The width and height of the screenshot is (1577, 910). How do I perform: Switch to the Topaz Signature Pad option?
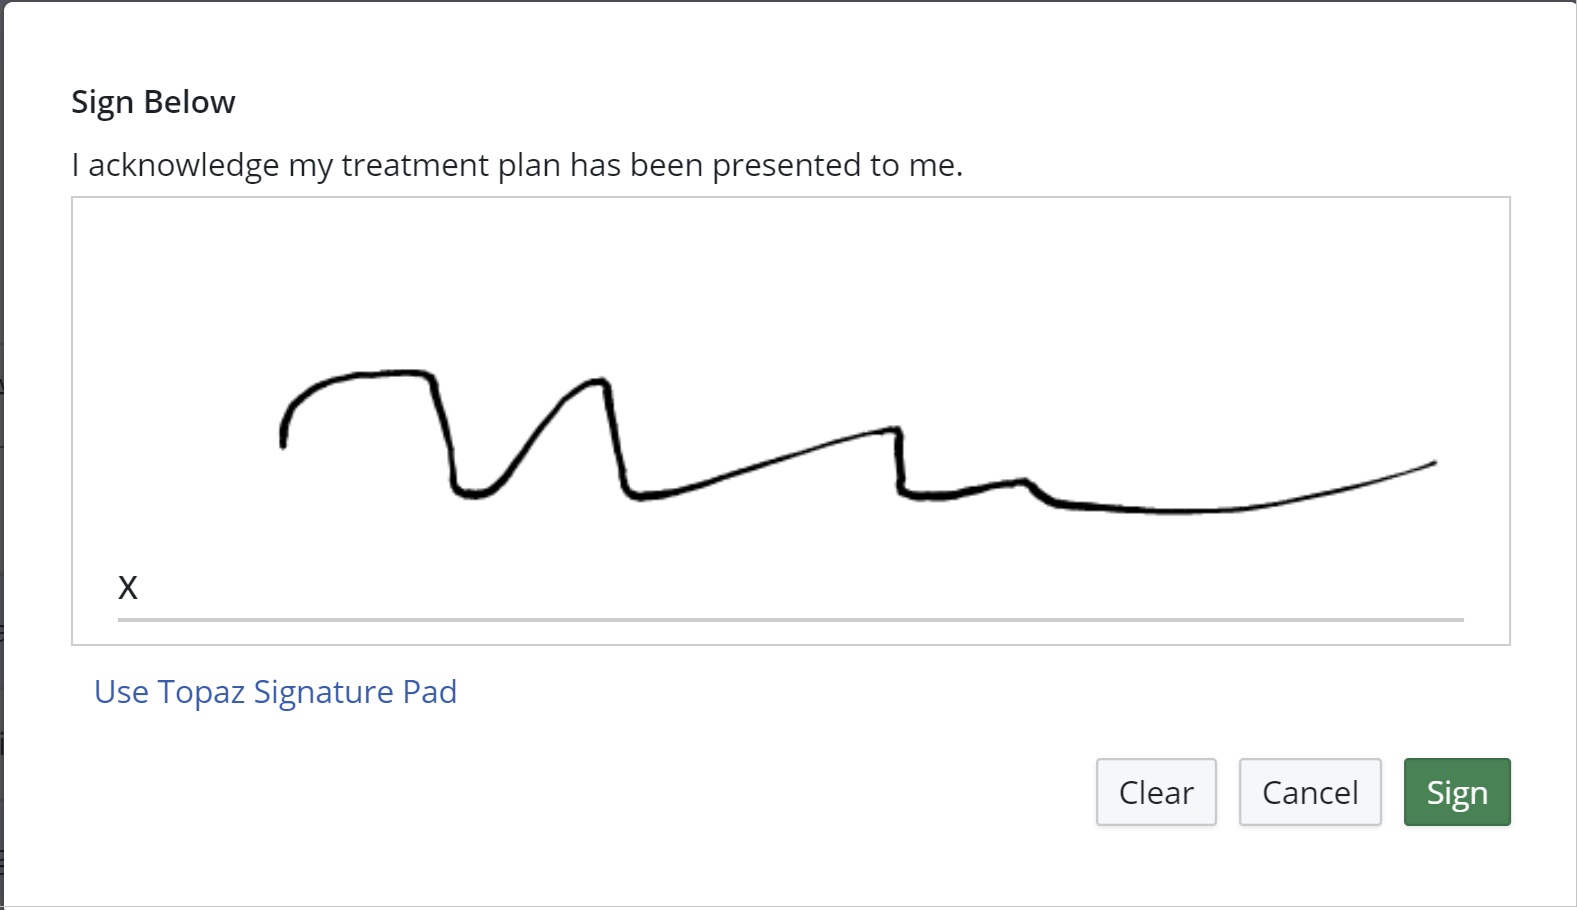pos(275,691)
